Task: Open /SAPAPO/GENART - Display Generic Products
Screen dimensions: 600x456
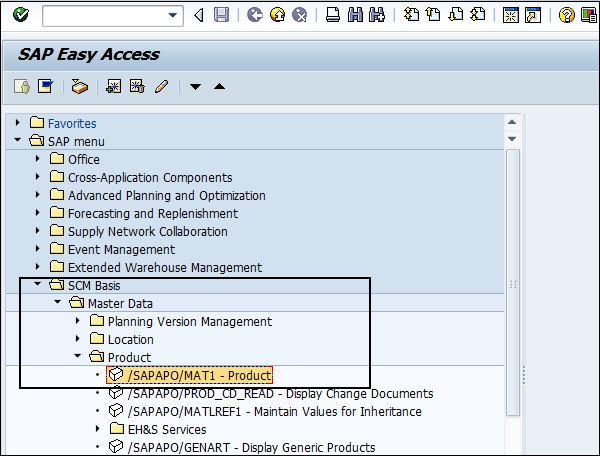Action: [x=251, y=447]
